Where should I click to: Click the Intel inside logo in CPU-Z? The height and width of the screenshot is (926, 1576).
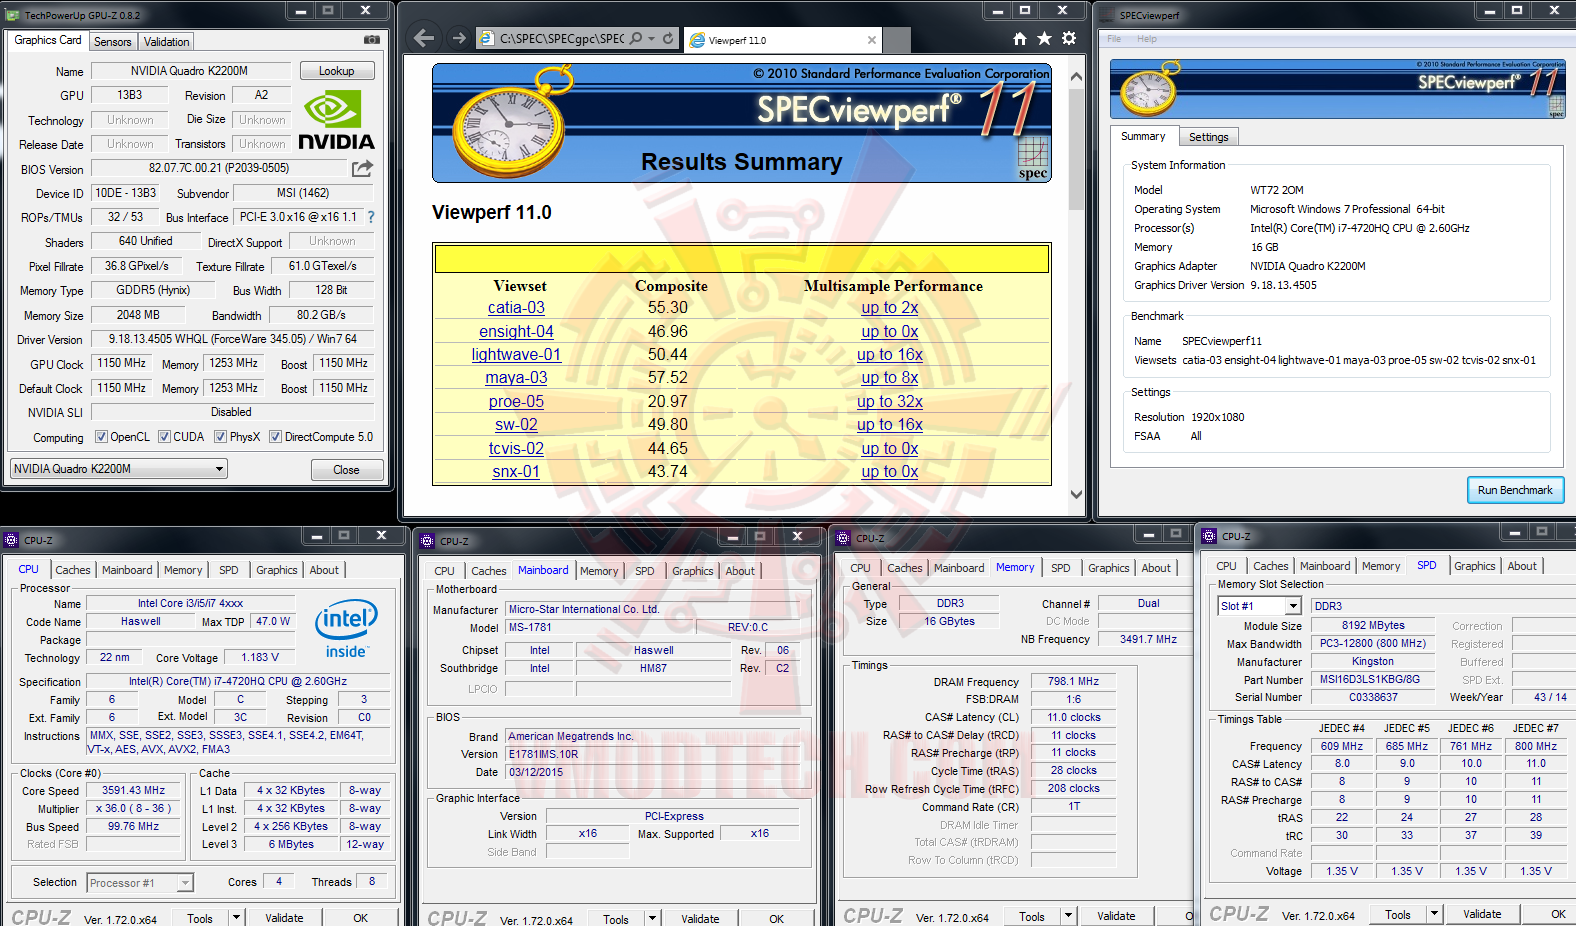click(346, 628)
